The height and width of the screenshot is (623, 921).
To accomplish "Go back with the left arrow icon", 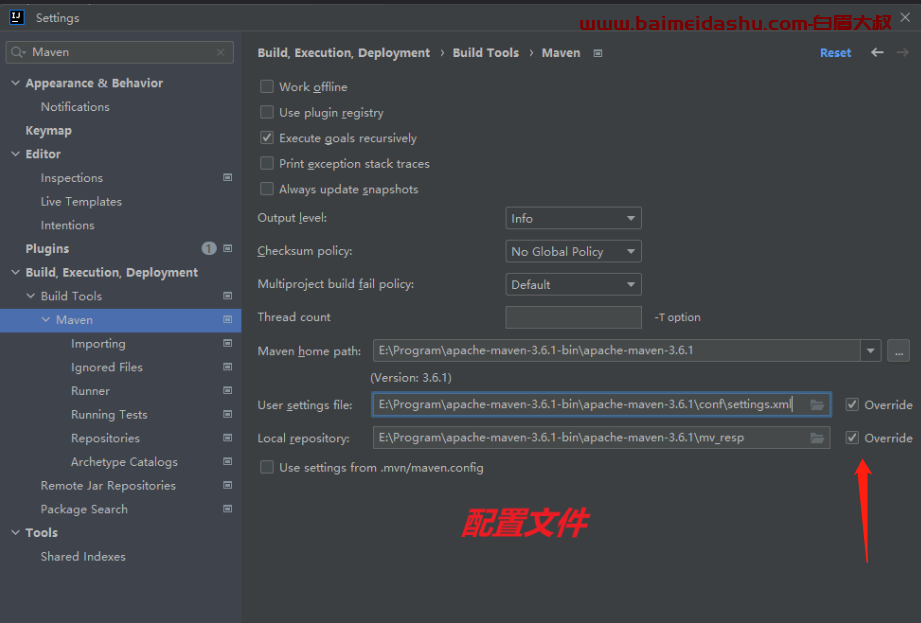I will tap(877, 53).
